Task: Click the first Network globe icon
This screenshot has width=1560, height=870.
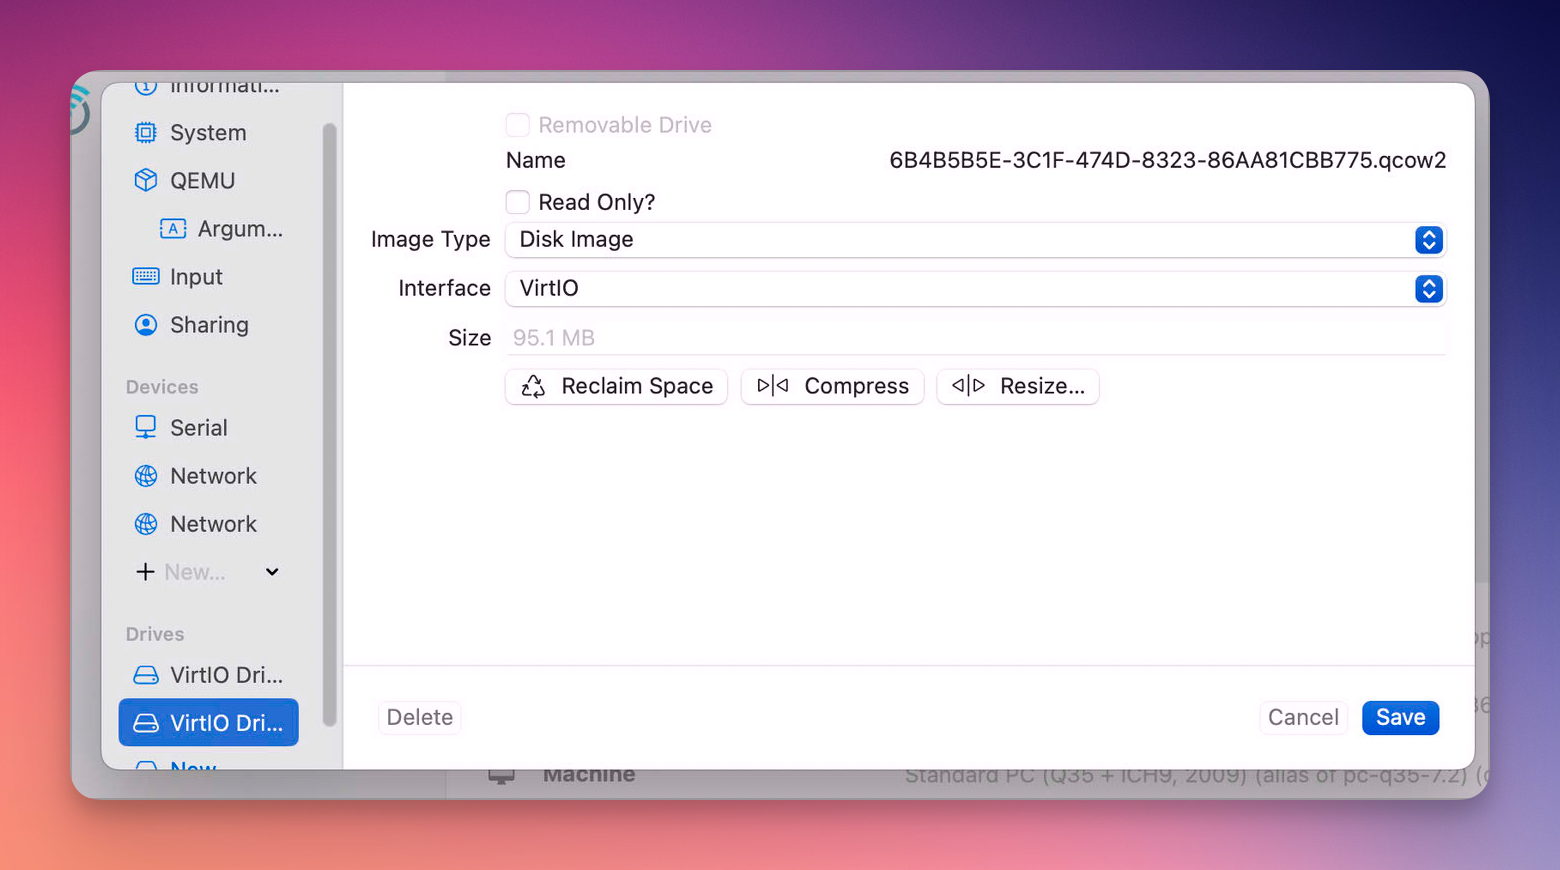Action: click(x=146, y=476)
